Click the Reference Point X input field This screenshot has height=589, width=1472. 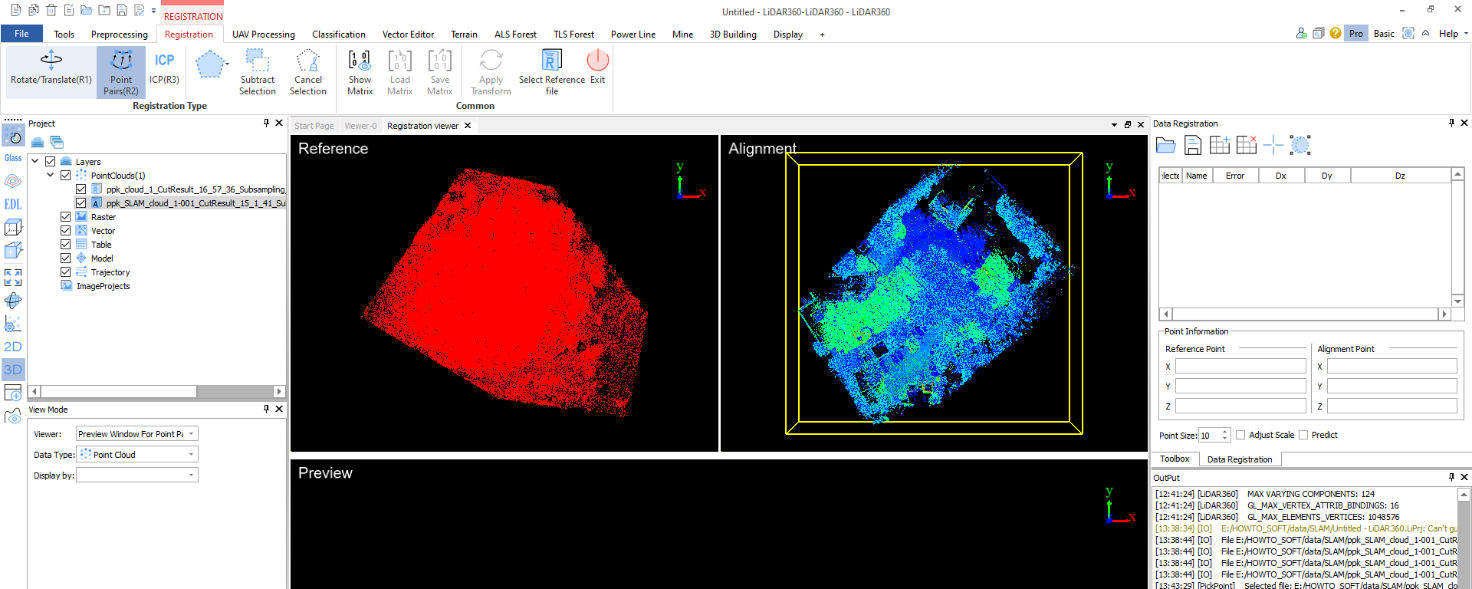tap(1240, 366)
